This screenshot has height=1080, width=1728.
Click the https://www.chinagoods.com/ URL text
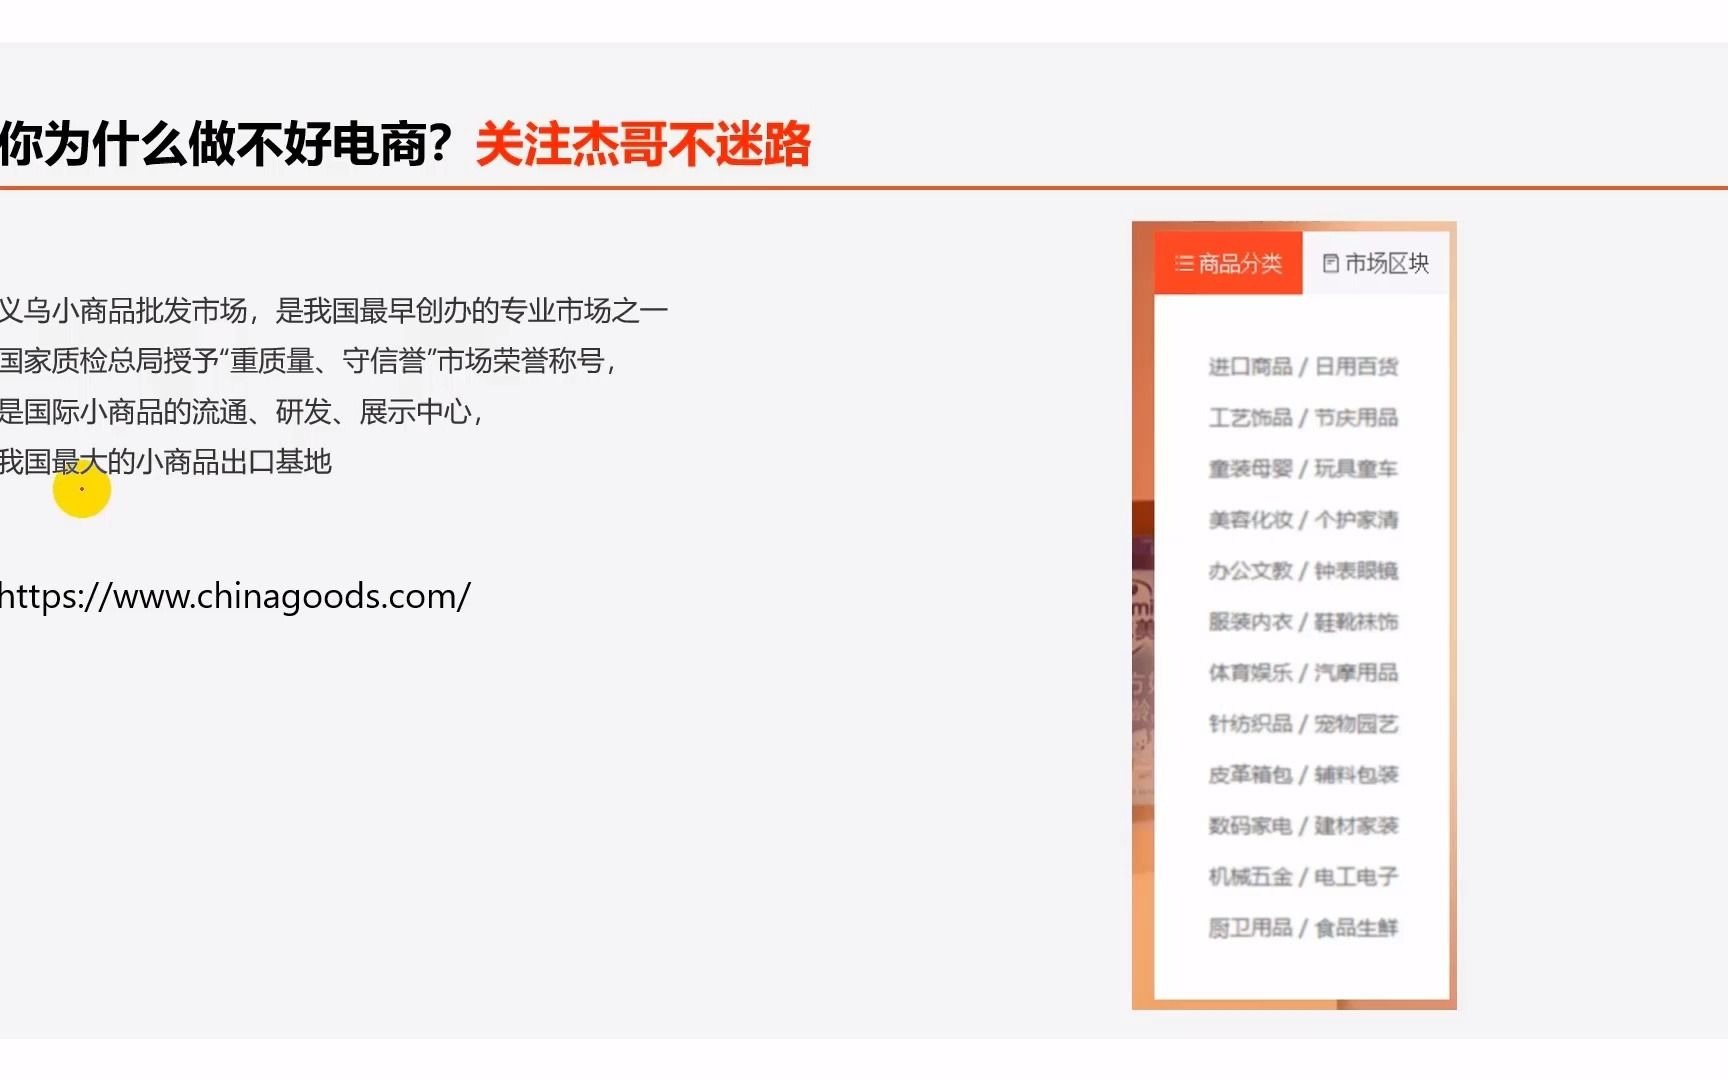click(x=235, y=597)
